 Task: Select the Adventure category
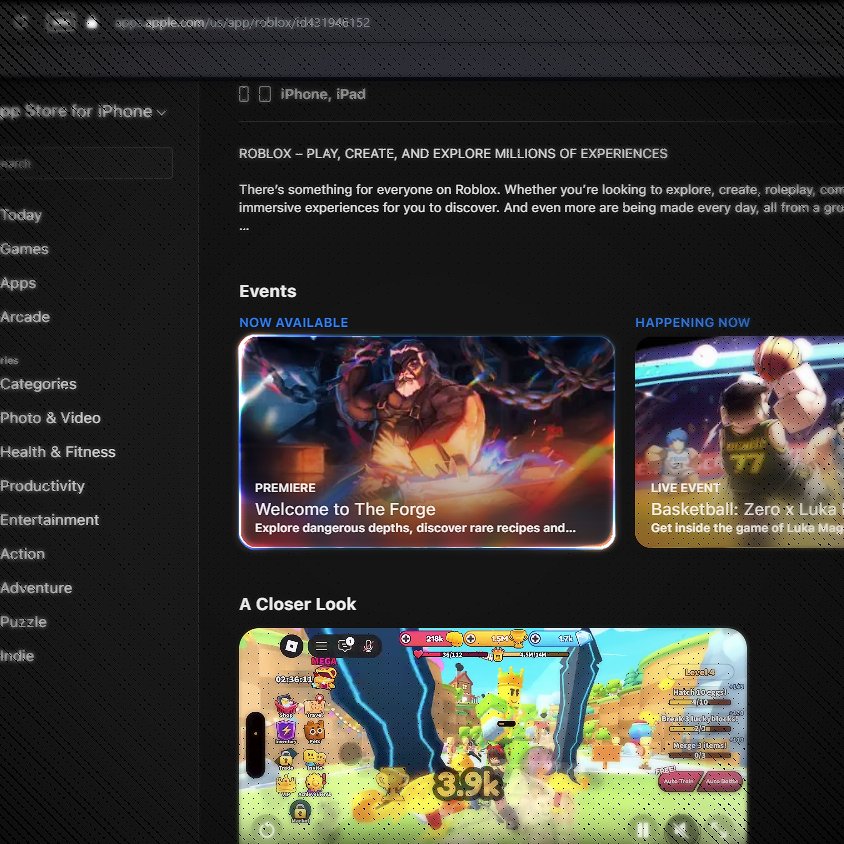(36, 588)
